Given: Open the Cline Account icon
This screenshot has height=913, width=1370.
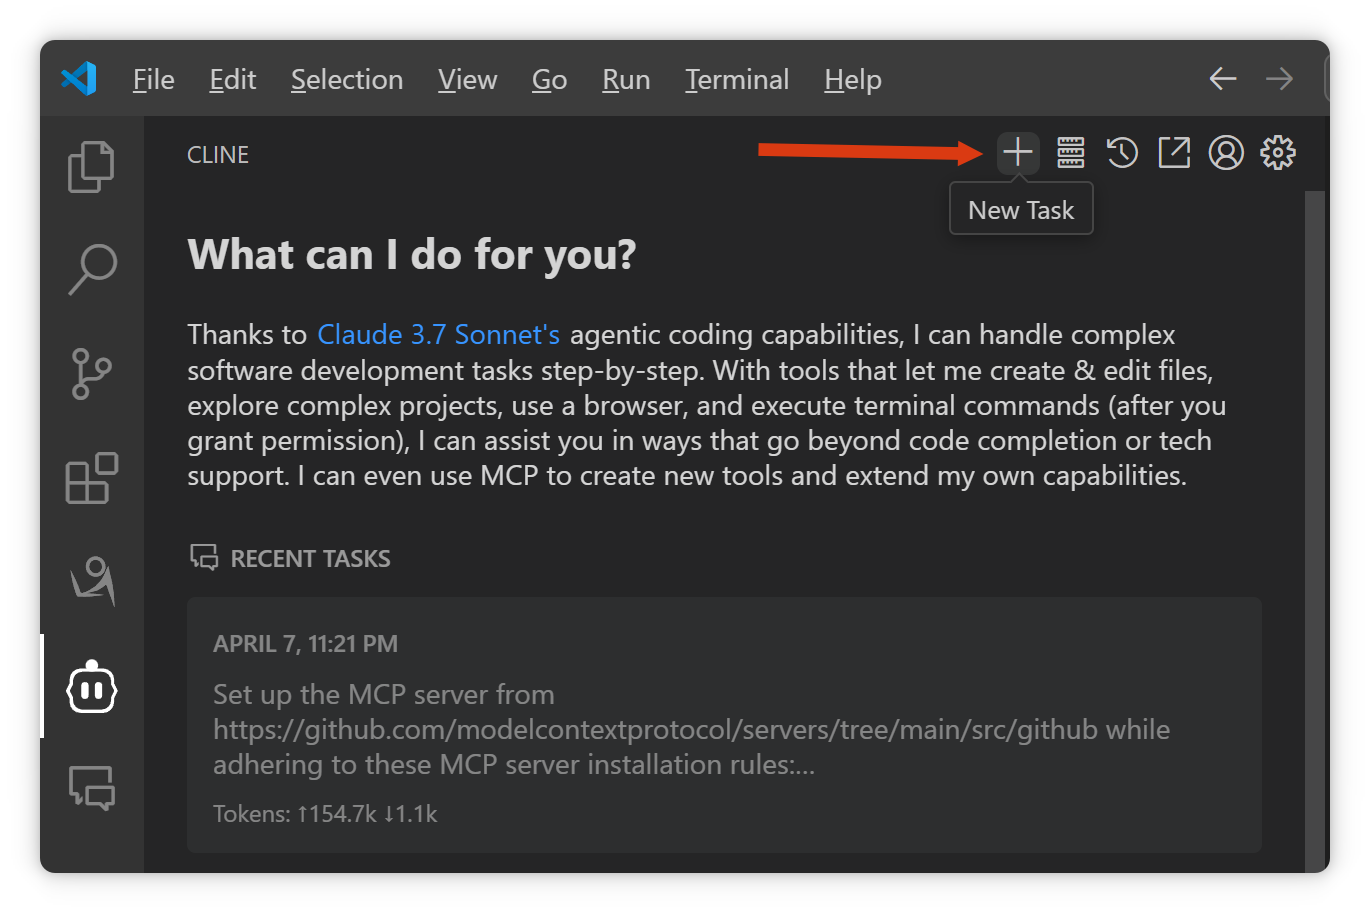Looking at the screenshot, I should pyautogui.click(x=1226, y=153).
